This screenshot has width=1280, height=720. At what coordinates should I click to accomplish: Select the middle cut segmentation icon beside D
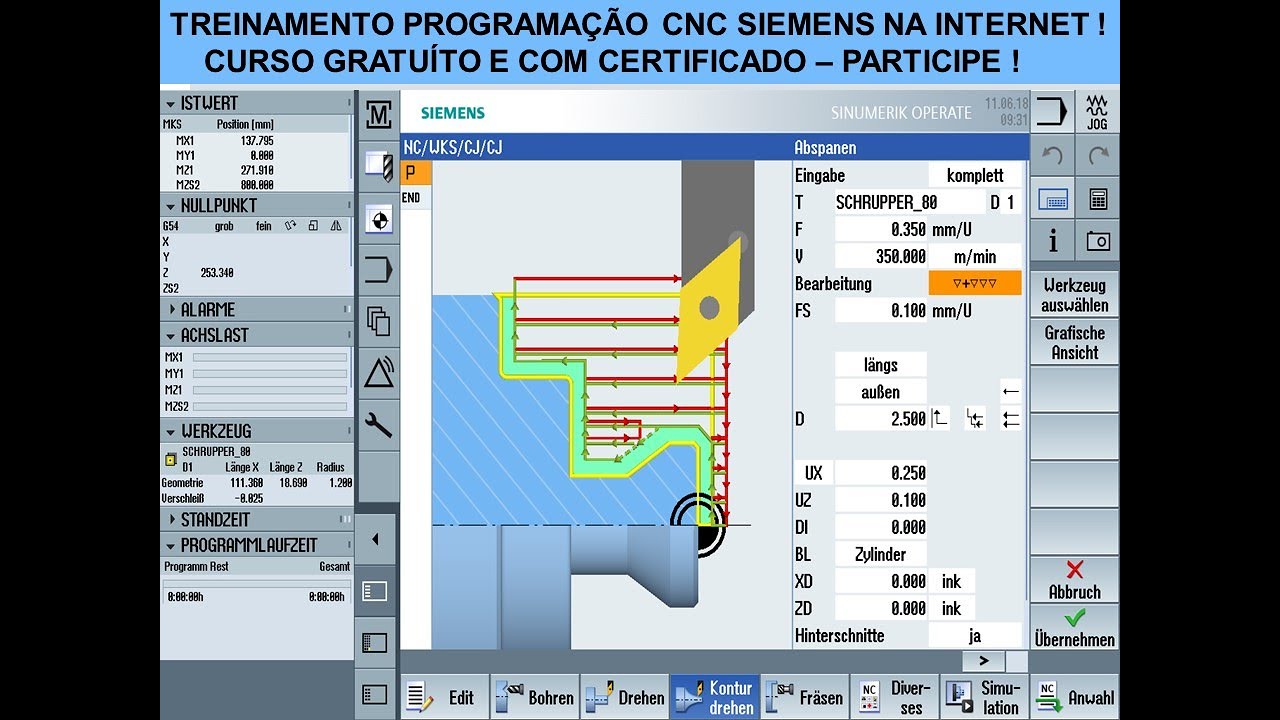tap(975, 419)
